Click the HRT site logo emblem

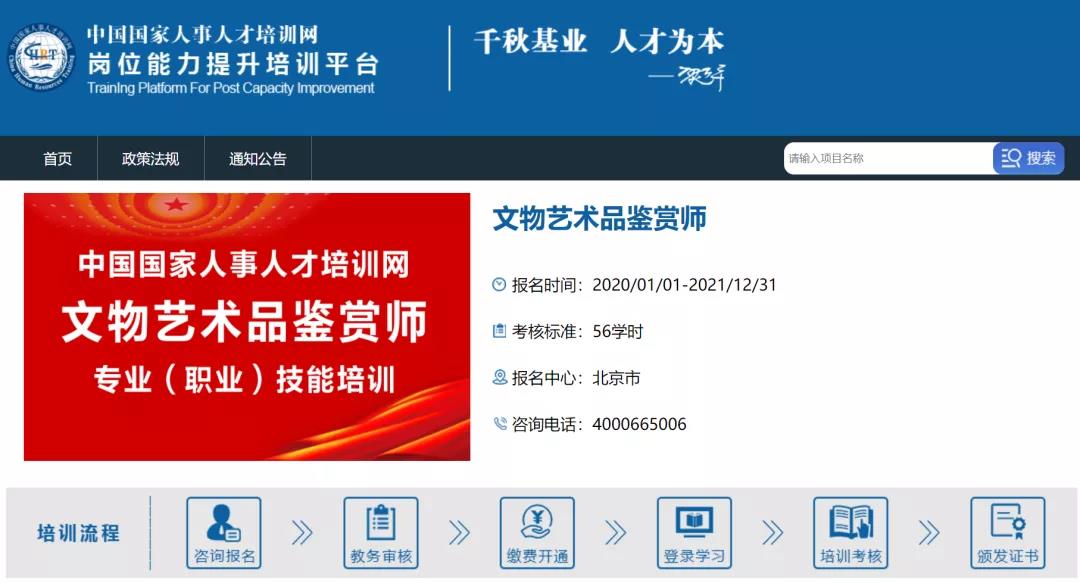41,59
